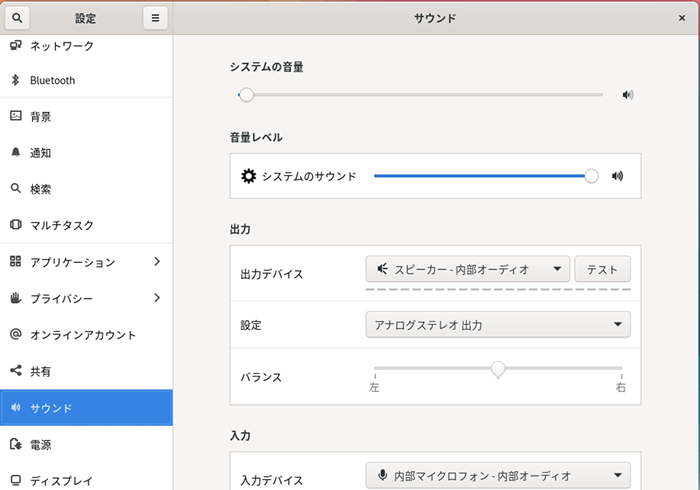Open the アナログステレオ出力 settings dropdown
Viewport: 700px width, 490px height.
click(x=497, y=325)
